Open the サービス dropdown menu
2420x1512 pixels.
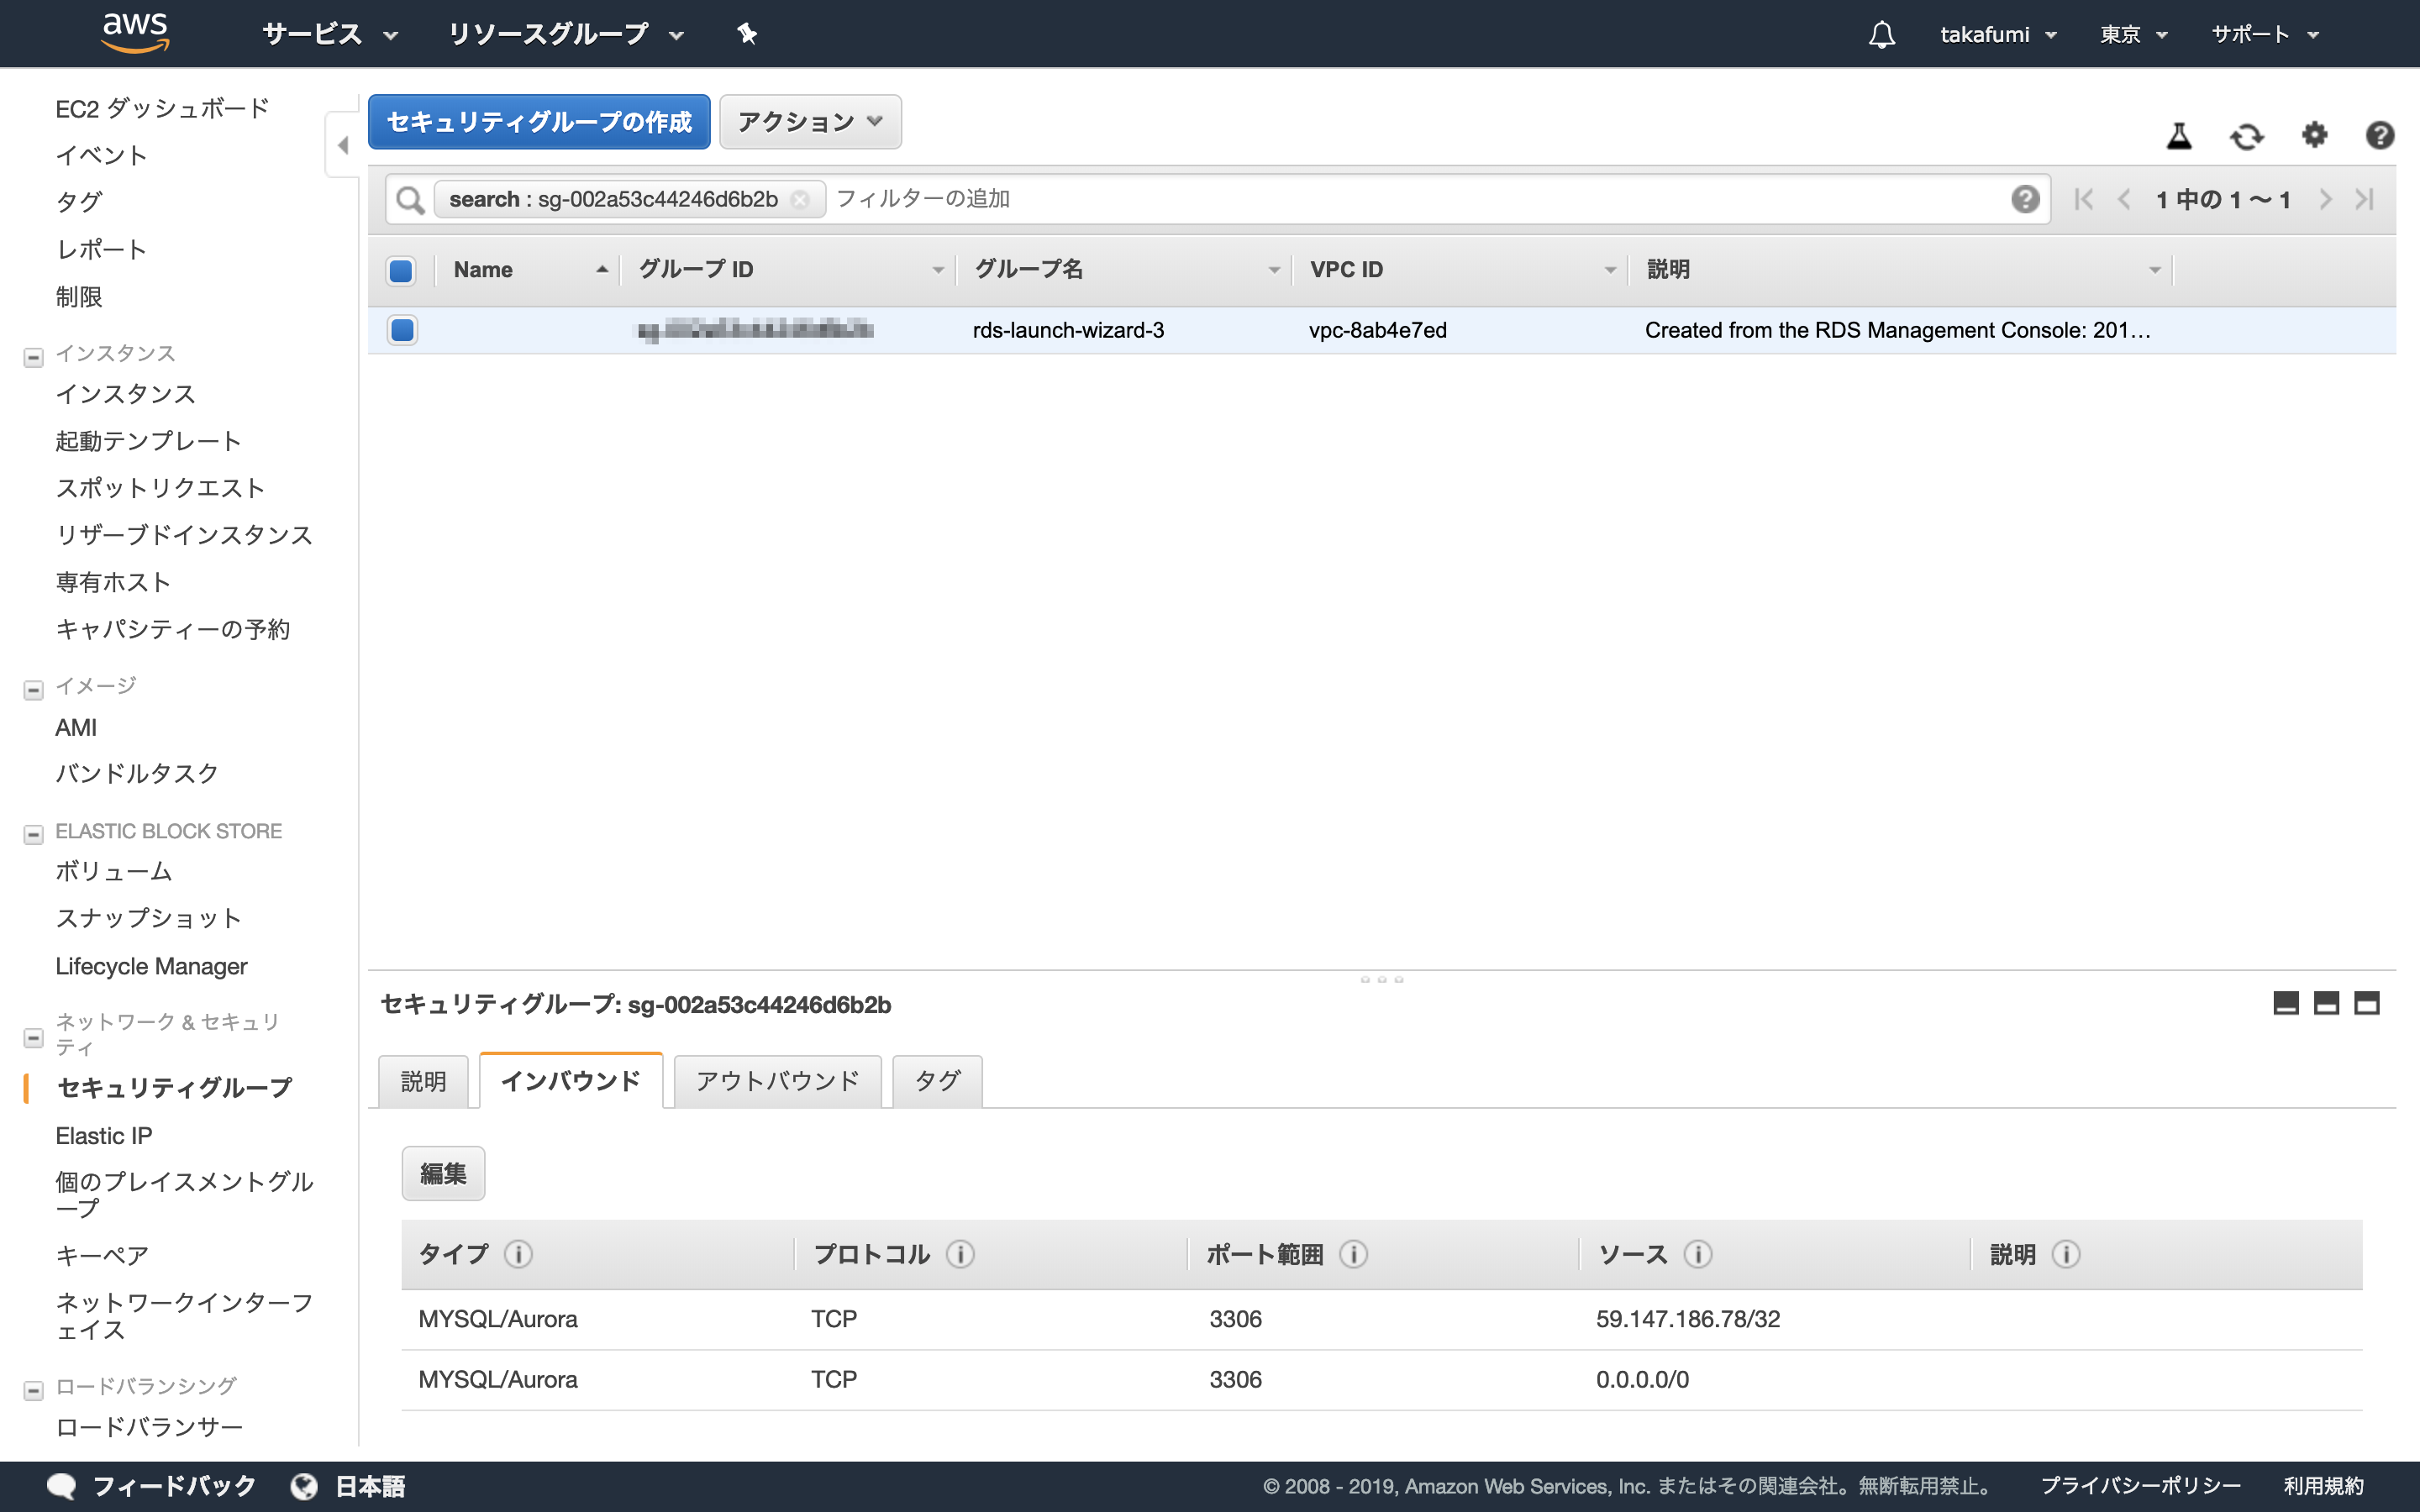pos(330,34)
